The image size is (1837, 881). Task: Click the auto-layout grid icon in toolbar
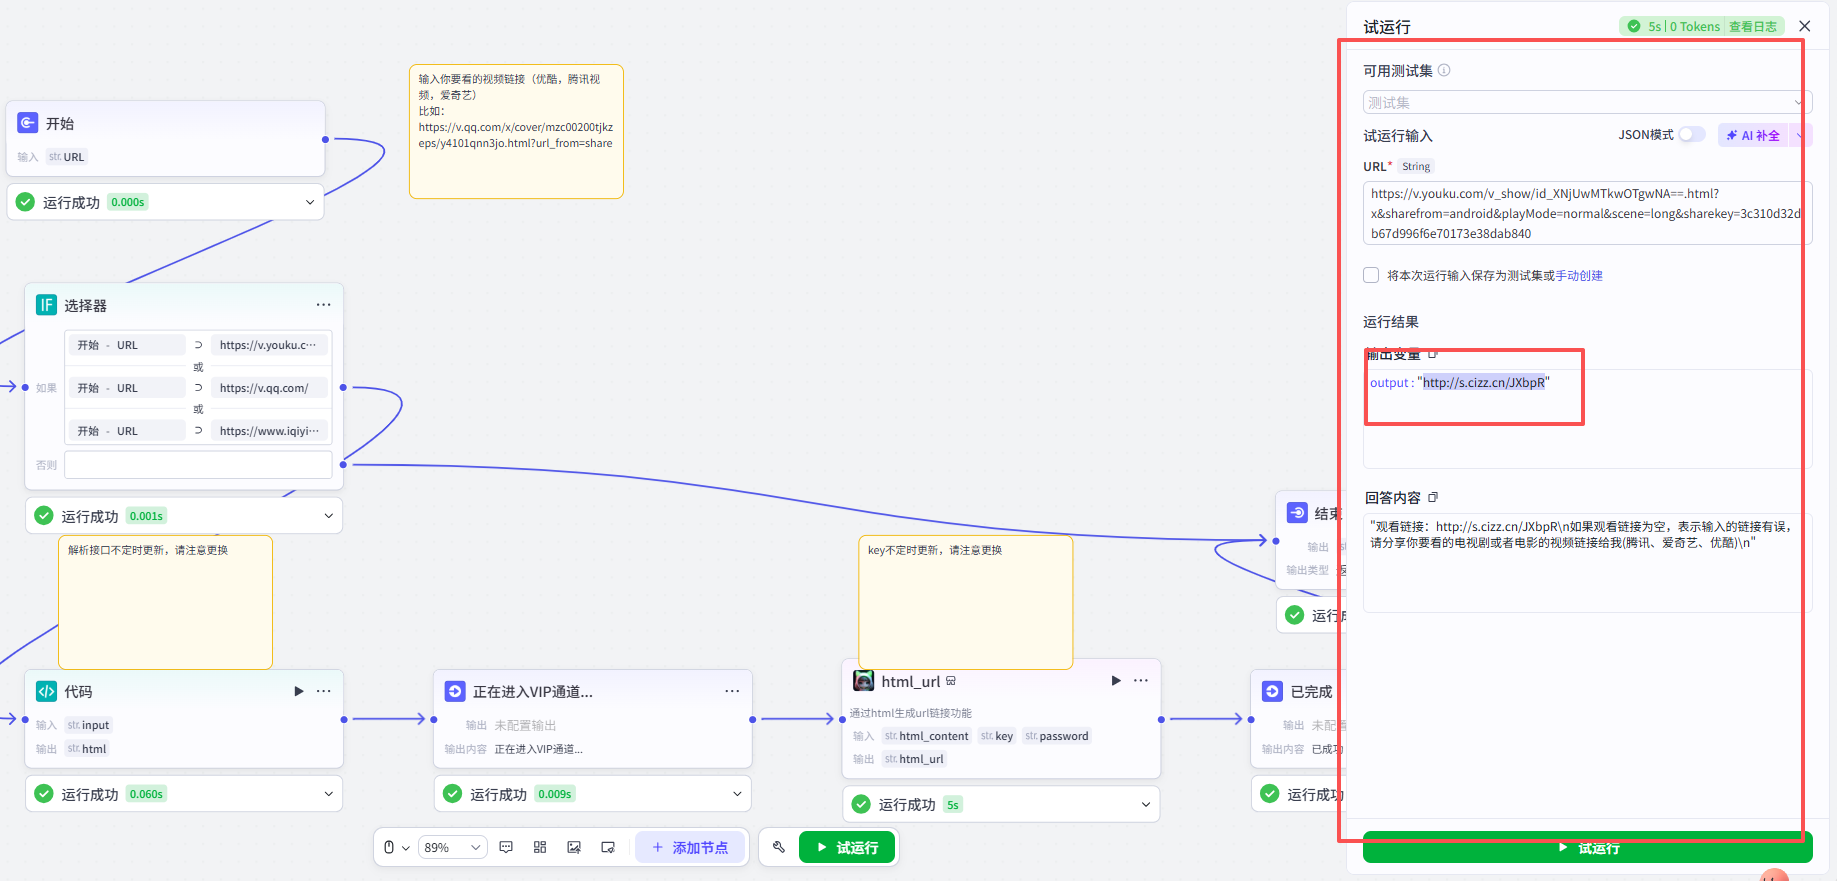(x=540, y=847)
